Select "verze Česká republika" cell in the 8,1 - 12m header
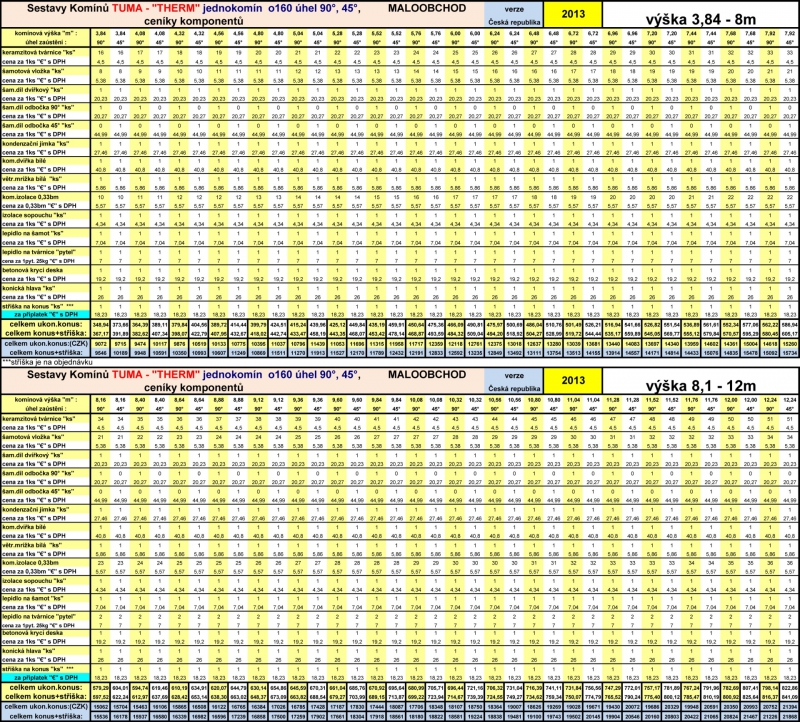This screenshot has height=722, width=800. click(514, 381)
